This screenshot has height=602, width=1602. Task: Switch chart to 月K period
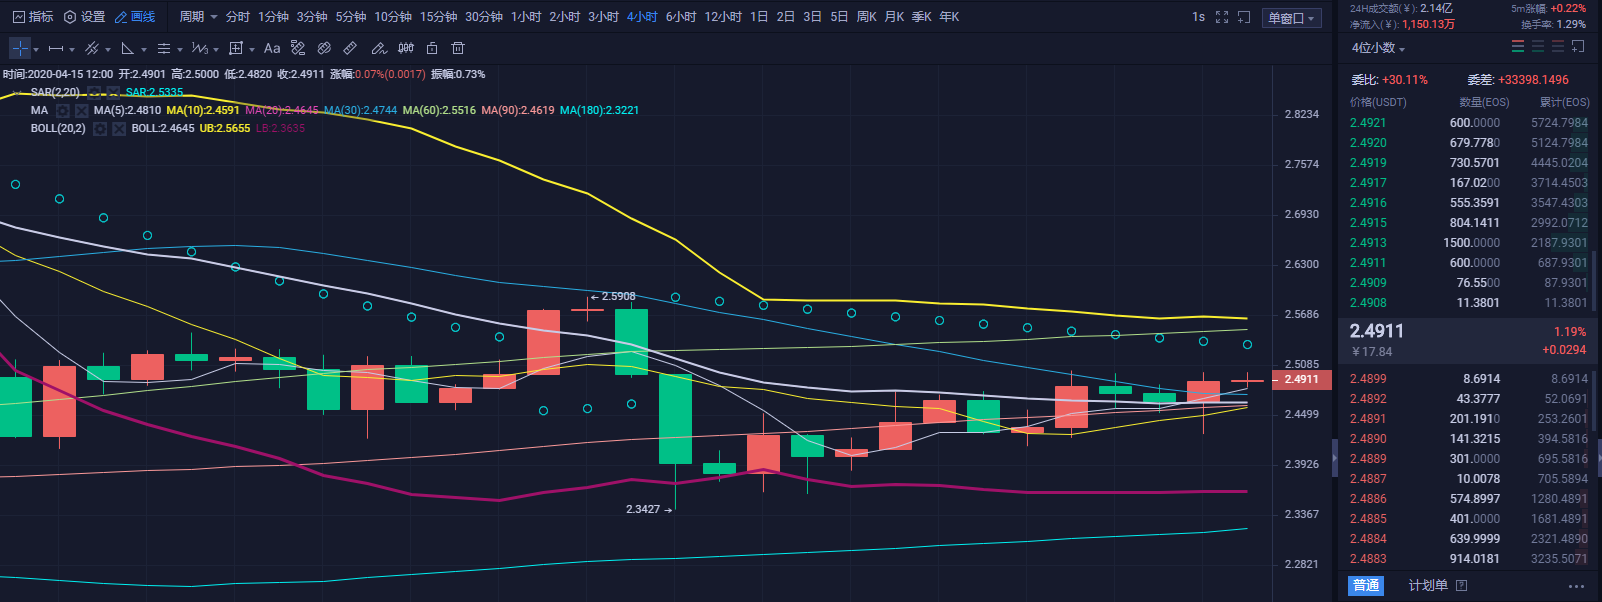pyautogui.click(x=894, y=17)
